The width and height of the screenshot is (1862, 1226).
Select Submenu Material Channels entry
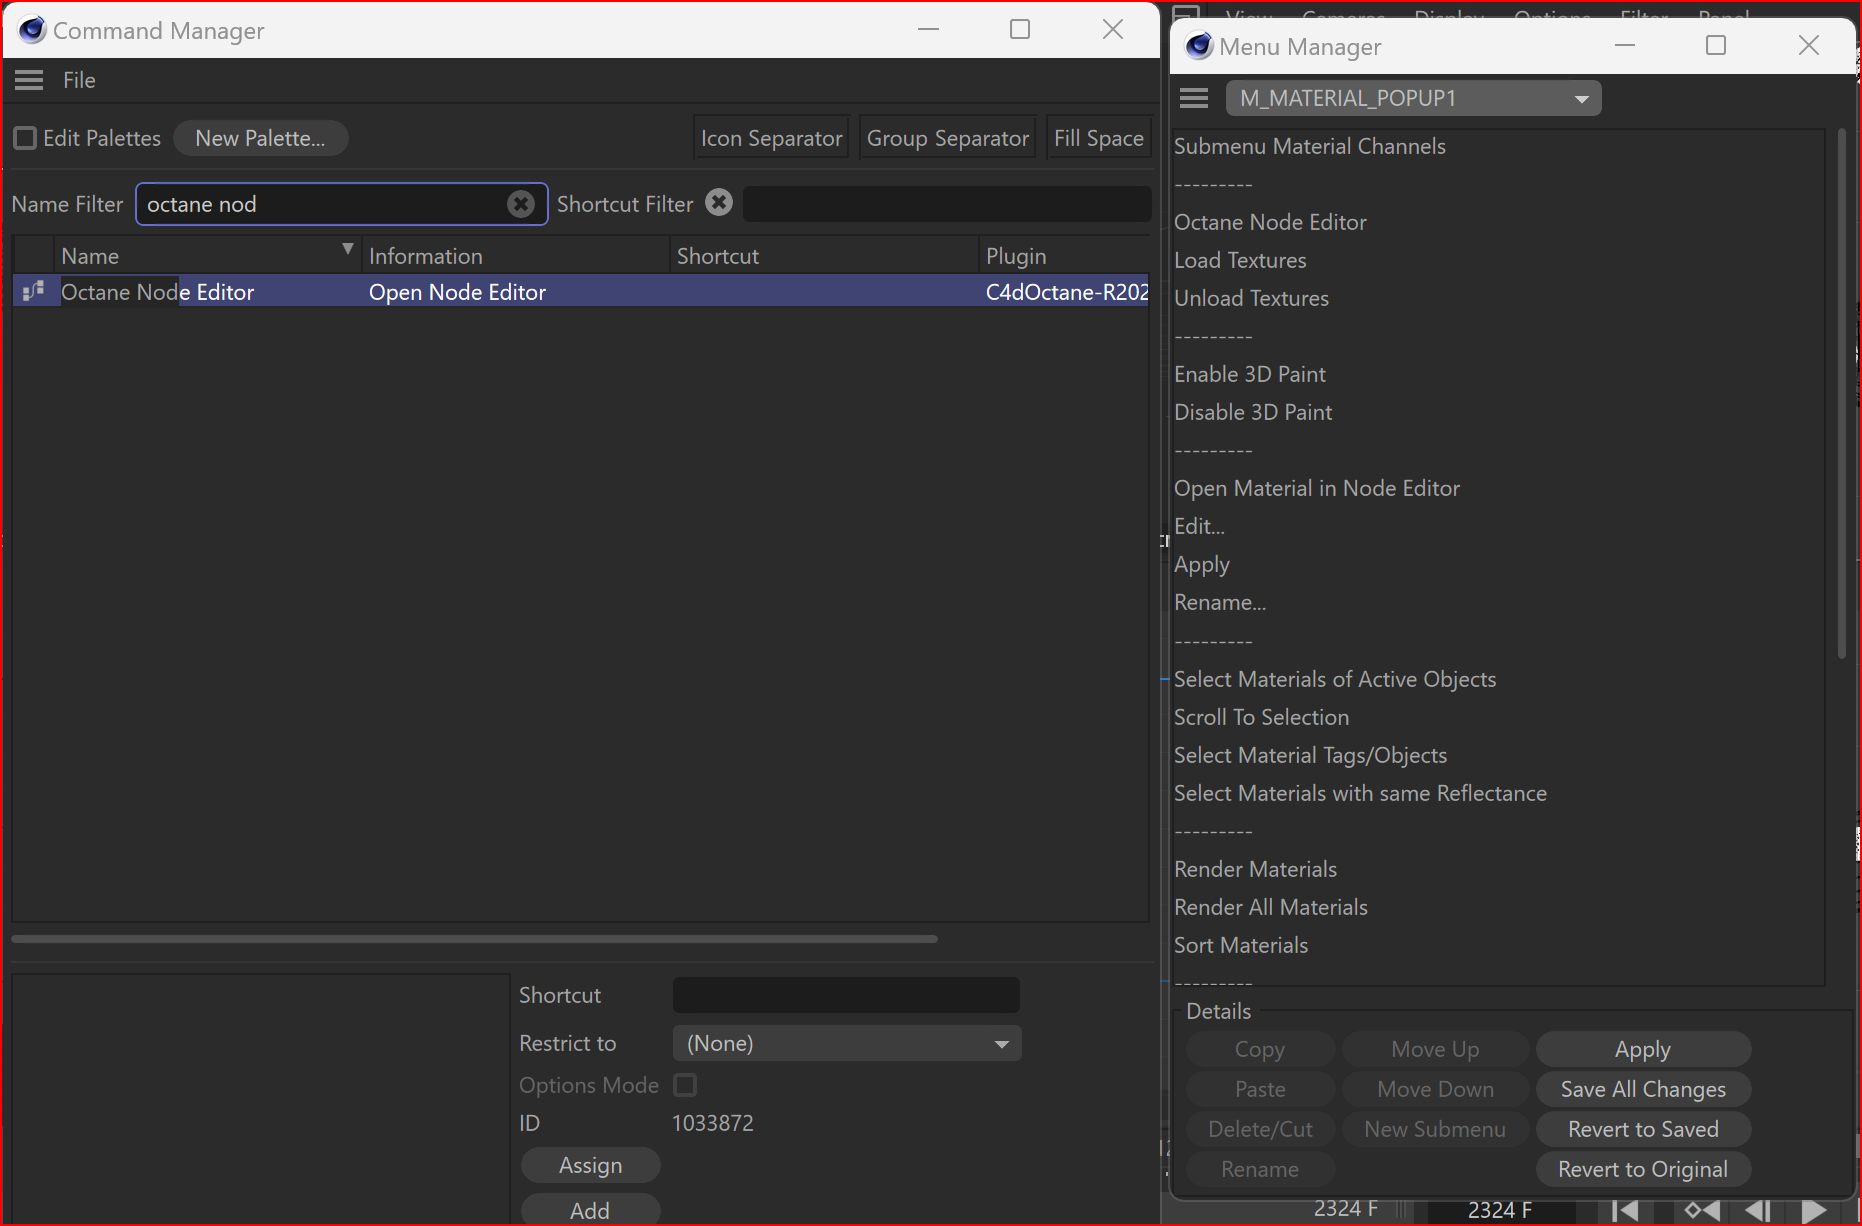[x=1310, y=146]
